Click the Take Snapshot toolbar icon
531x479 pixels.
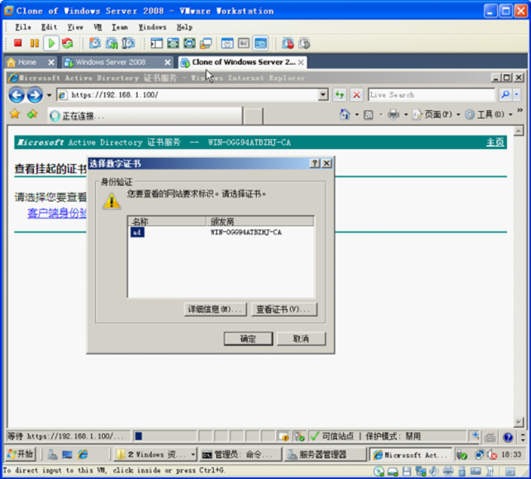(x=95, y=43)
